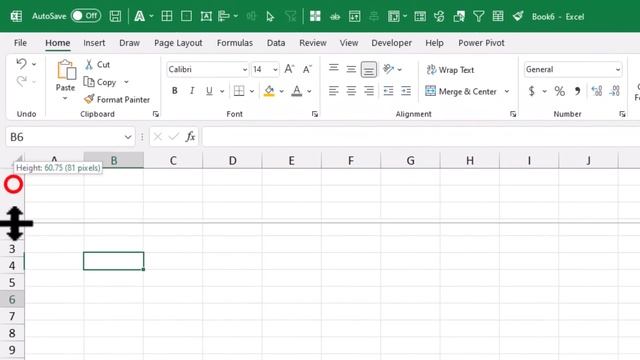640x360 pixels.
Task: Open the File menu
Action: (x=20, y=43)
